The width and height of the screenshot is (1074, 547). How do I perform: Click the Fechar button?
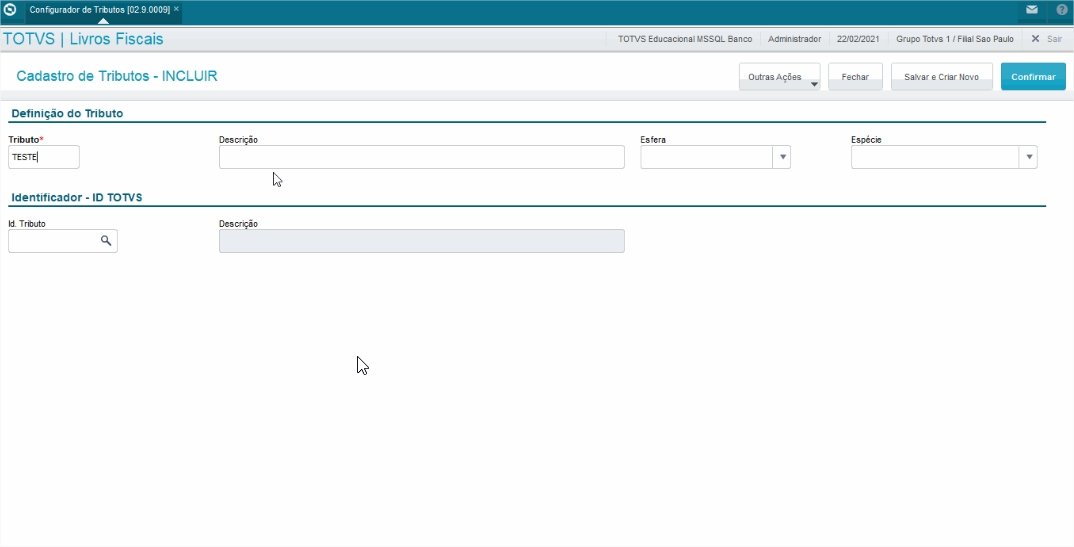855,77
